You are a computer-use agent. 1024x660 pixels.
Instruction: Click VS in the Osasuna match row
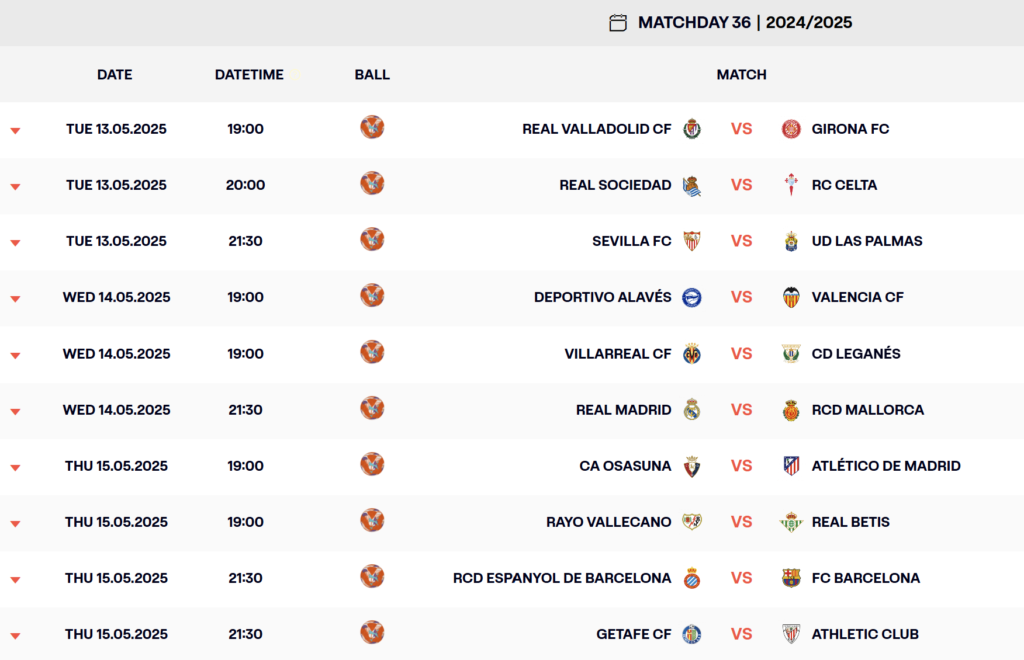coord(741,465)
